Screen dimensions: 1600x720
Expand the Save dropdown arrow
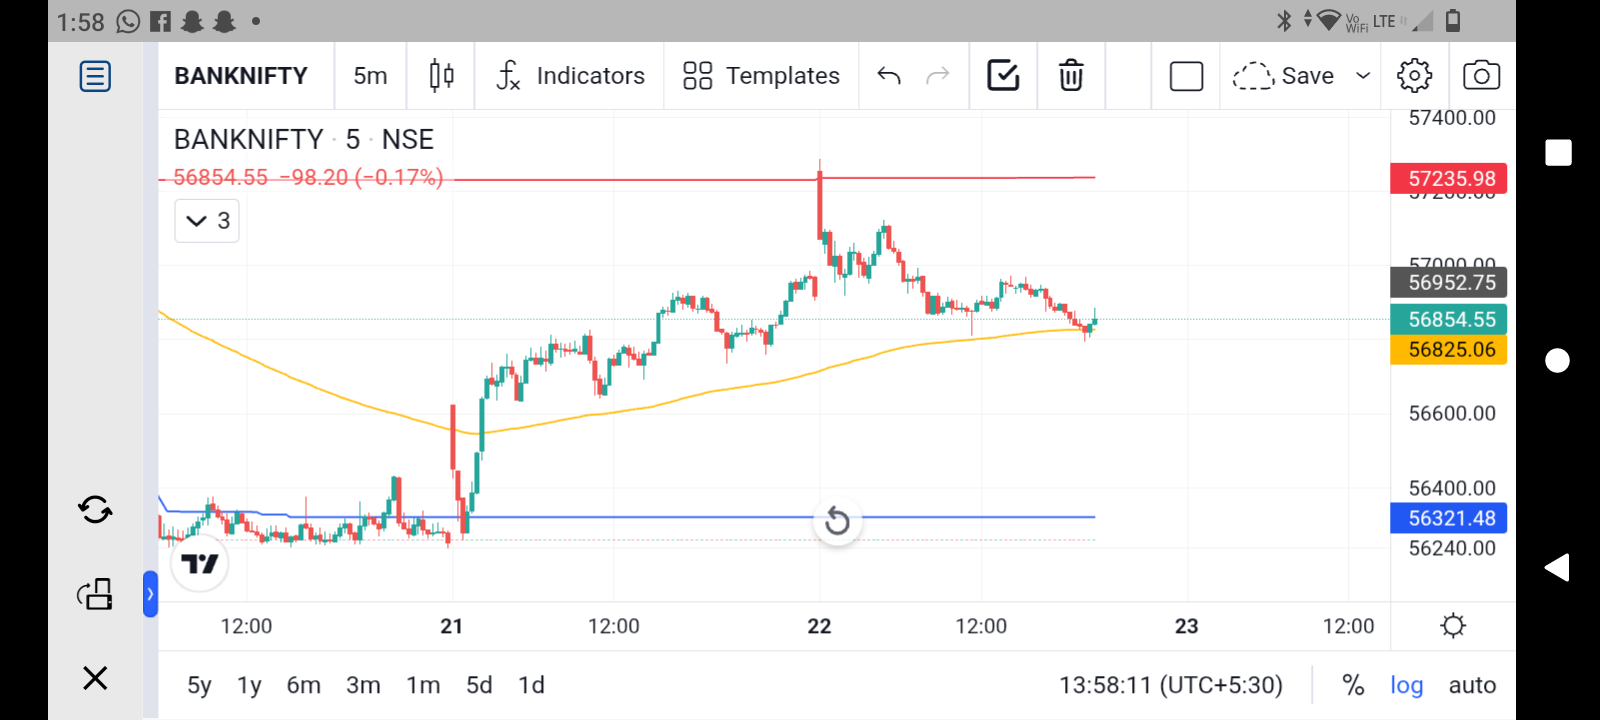point(1362,76)
